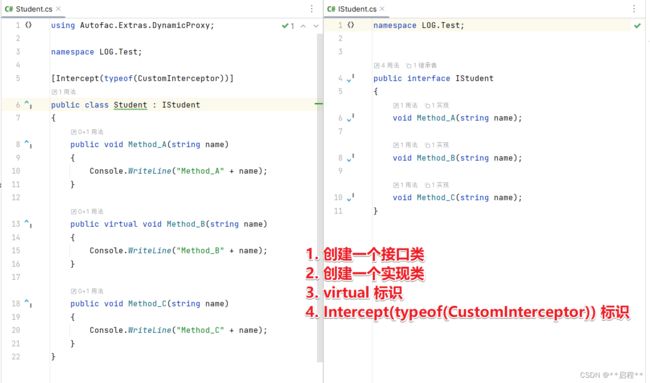Open the IStudent.cs pane kebab menu
The width and height of the screenshot is (650, 383).
pos(634,9)
